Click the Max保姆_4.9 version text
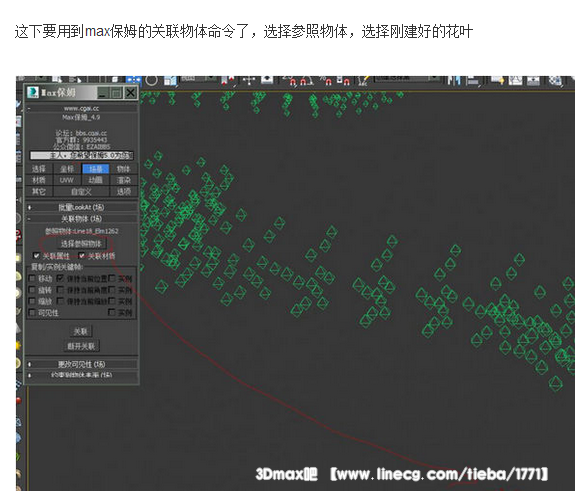This screenshot has width=577, height=491. pyautogui.click(x=81, y=117)
